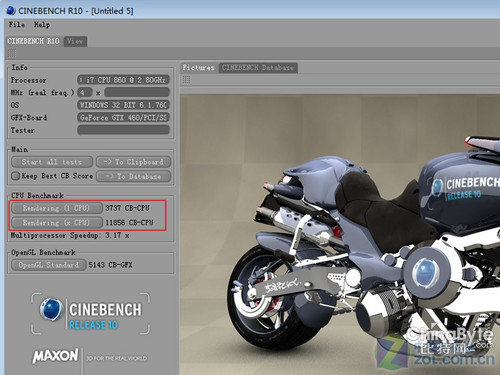Screen dimensions: 500x375
Task: Switch to the CINEBENCH R10 tab
Action: (x=33, y=41)
